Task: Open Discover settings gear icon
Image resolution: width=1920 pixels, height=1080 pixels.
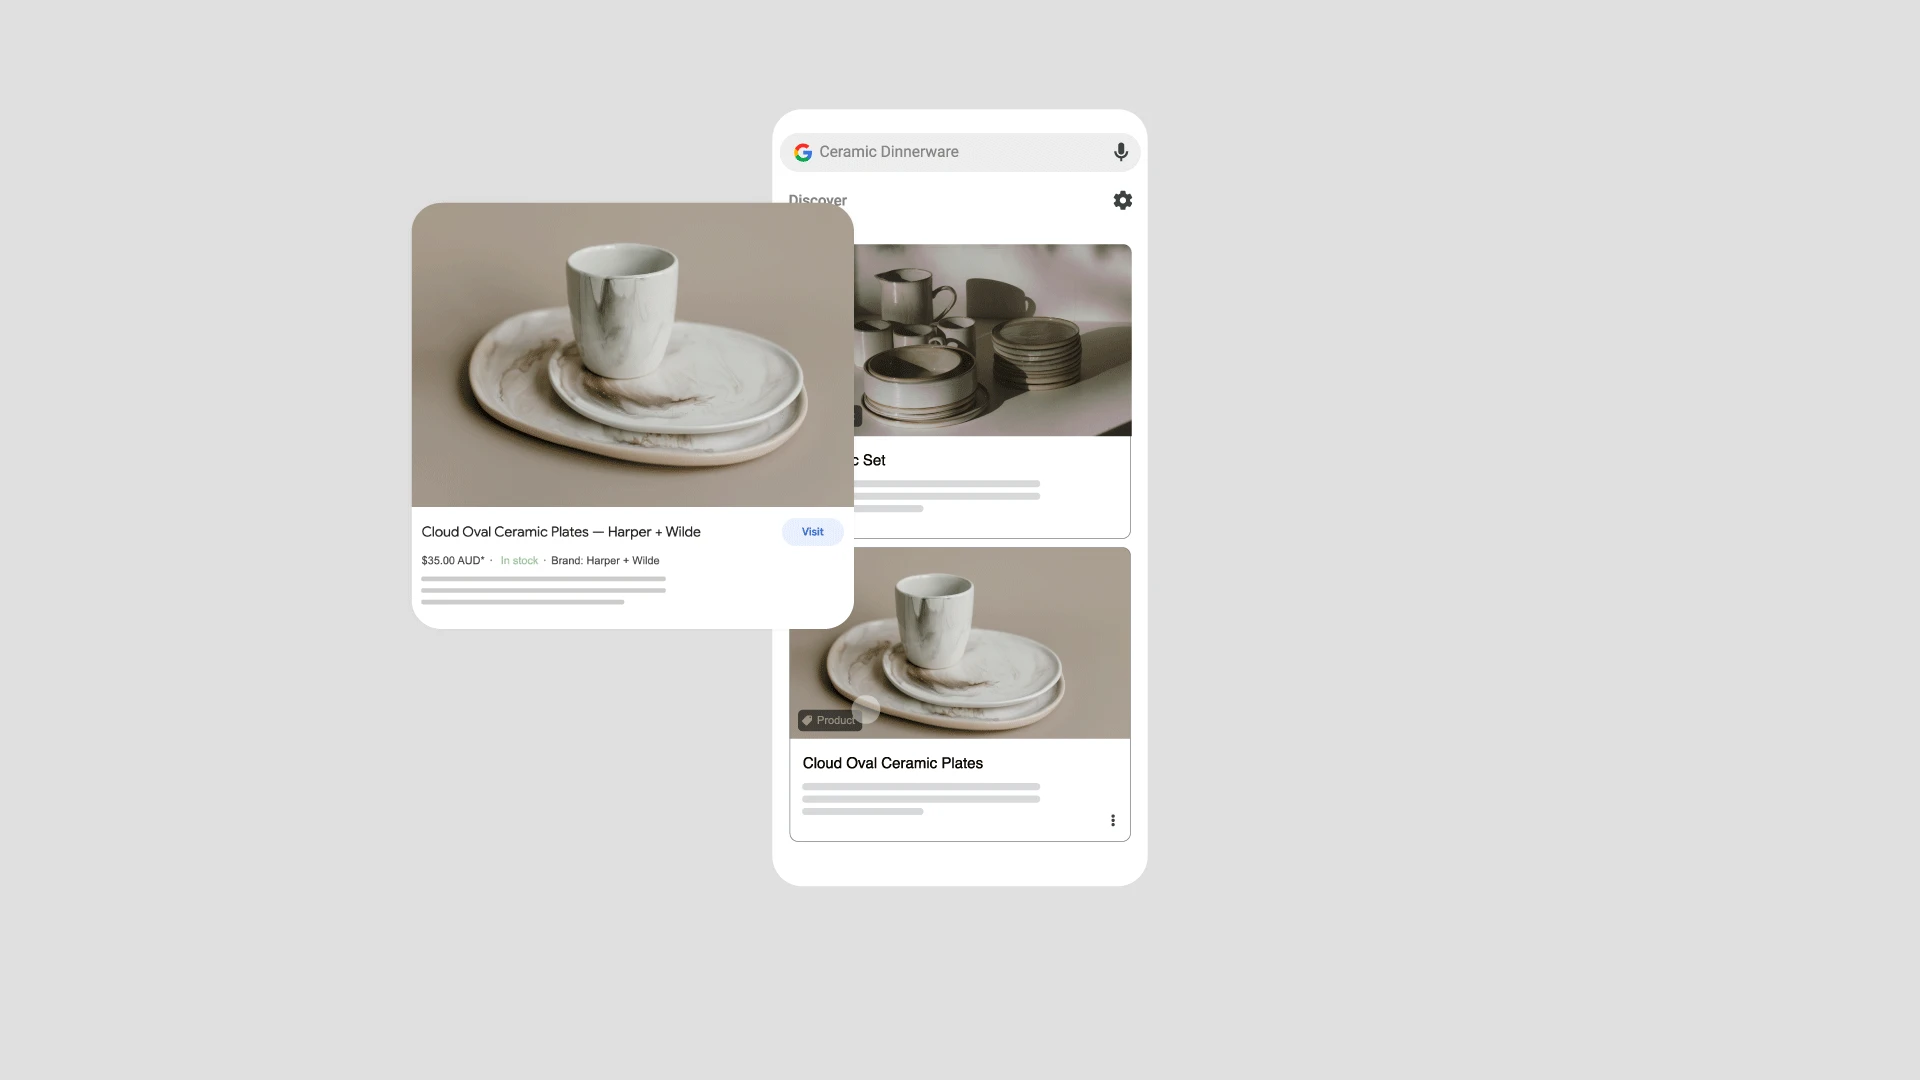Action: coord(1123,200)
